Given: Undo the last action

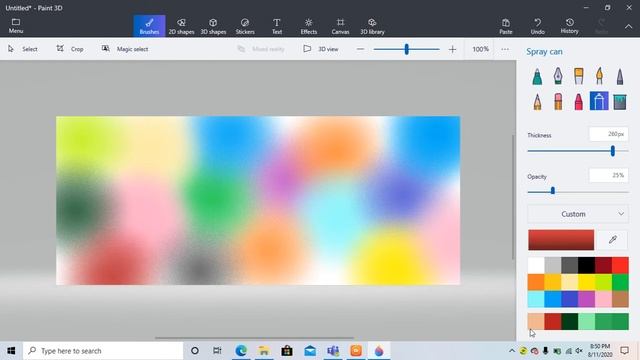Looking at the screenshot, I should (538, 26).
